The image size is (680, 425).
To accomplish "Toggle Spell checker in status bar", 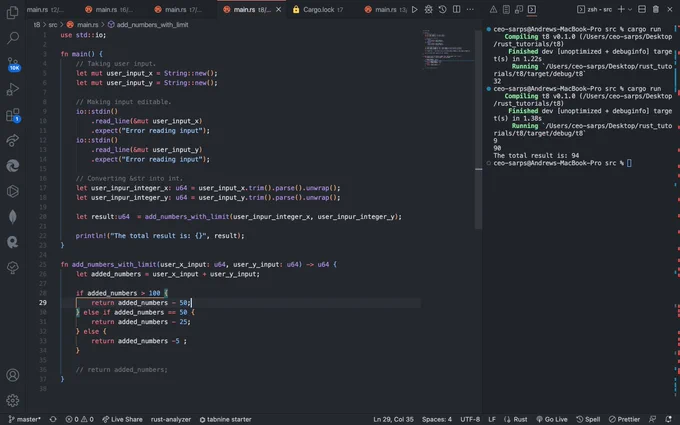I will 588,419.
